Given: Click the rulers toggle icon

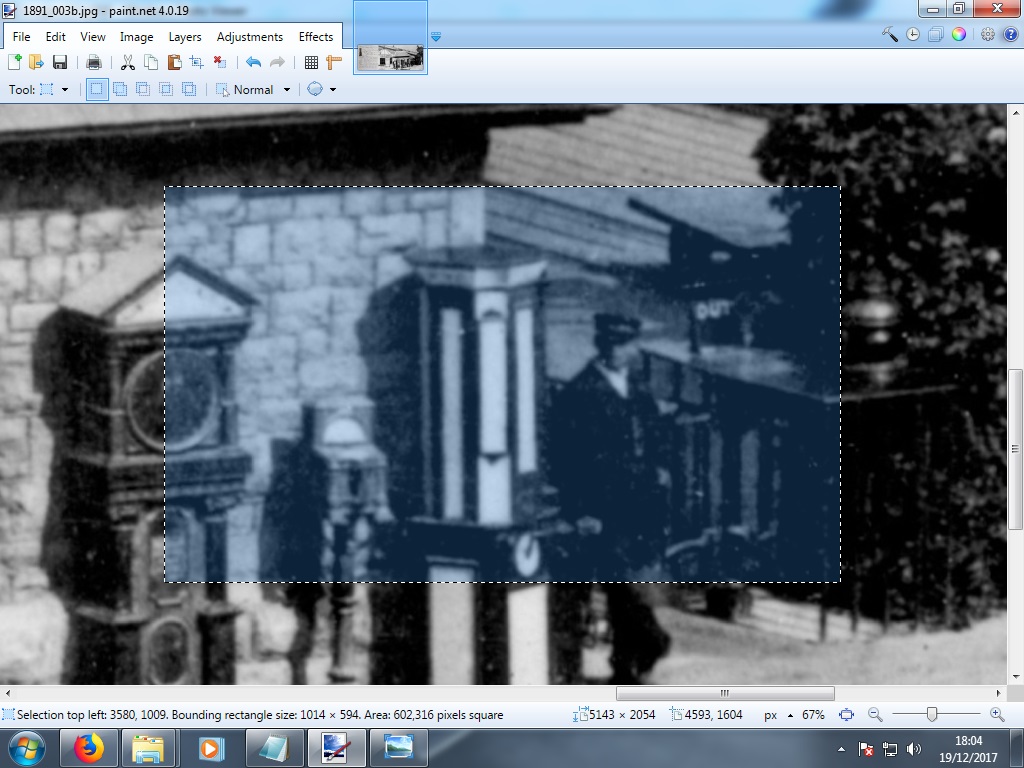Looking at the screenshot, I should [336, 61].
